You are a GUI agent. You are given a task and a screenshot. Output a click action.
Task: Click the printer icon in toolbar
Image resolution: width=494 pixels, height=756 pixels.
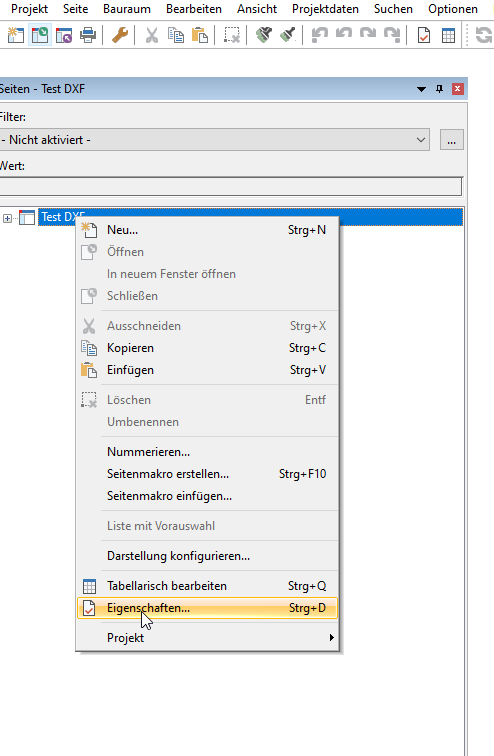click(88, 35)
